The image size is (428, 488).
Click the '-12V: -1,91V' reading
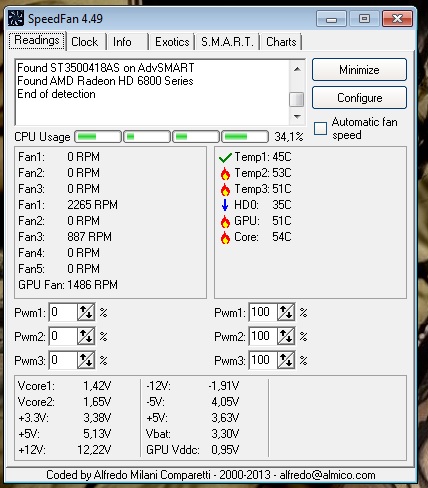[193, 386]
